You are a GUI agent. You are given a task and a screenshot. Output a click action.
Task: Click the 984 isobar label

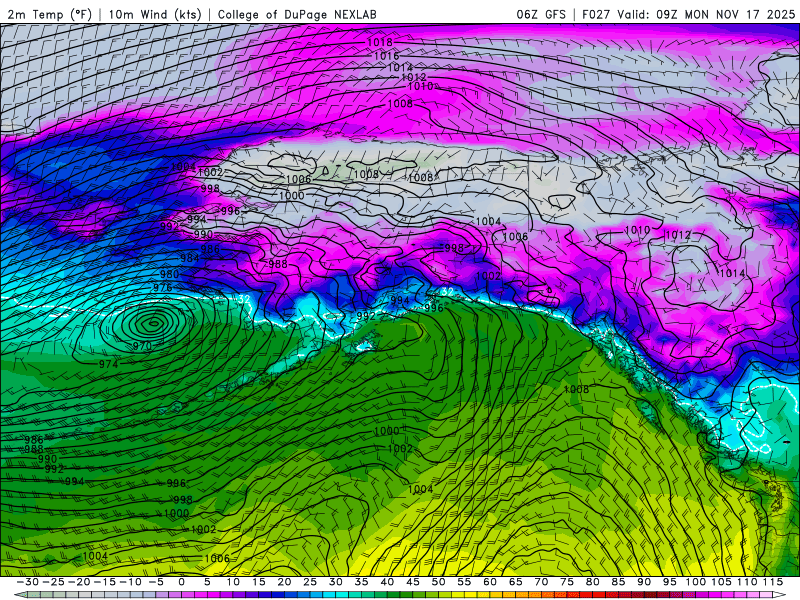point(189,258)
